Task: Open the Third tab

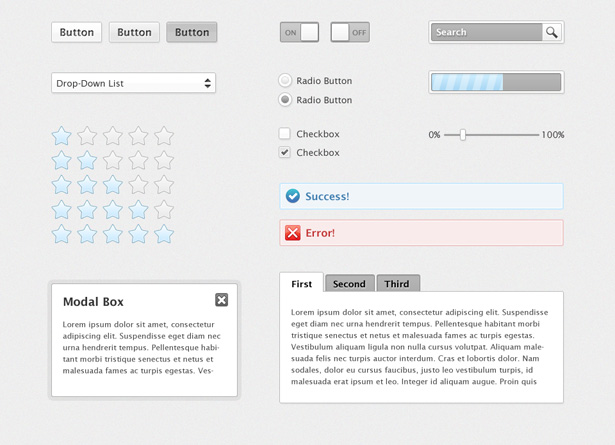Action: [398, 283]
